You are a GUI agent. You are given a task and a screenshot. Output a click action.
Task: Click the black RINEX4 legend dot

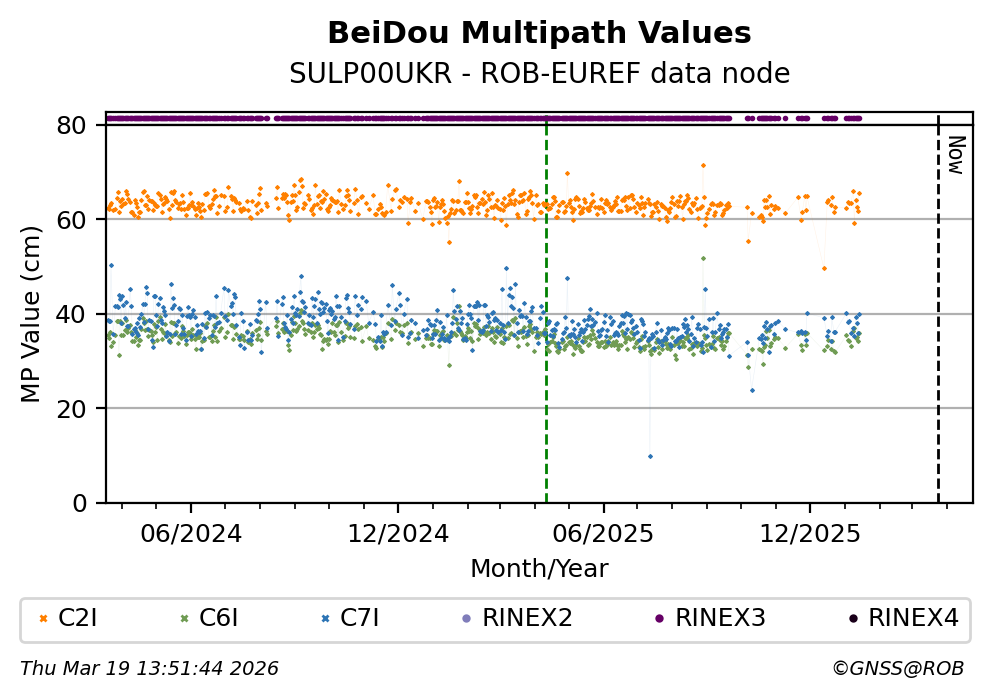tap(852, 619)
